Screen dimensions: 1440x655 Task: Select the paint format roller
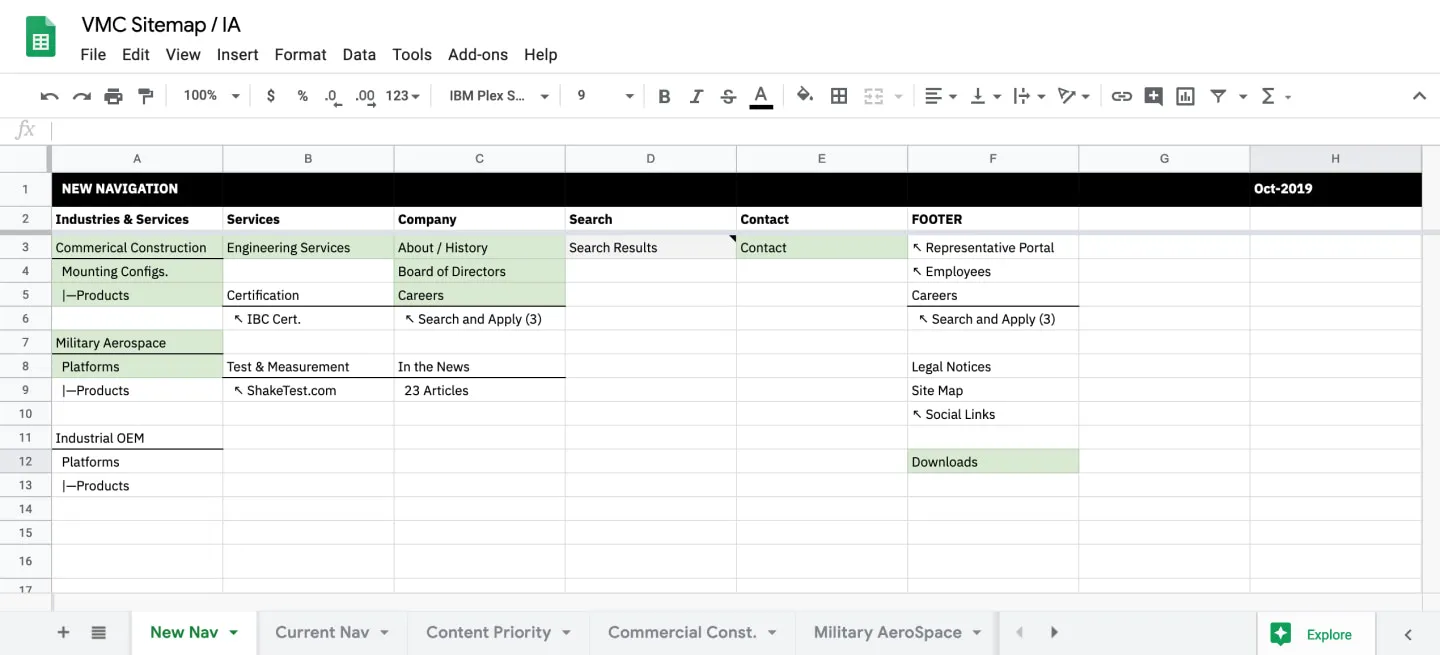point(145,96)
